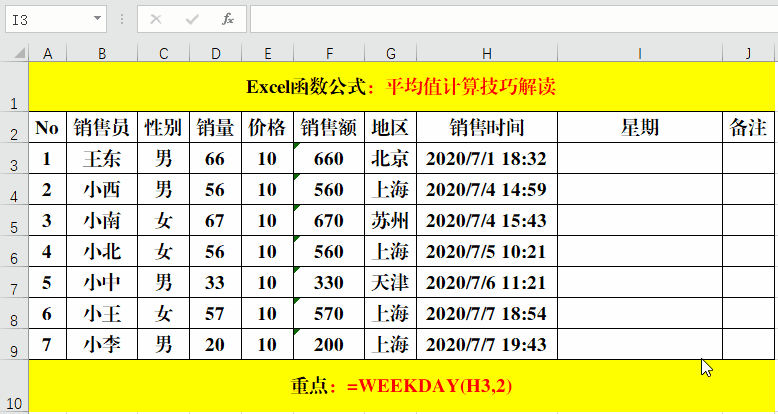Select column D header
Screen dimensions: 778x414
pyautogui.click(x=215, y=54)
